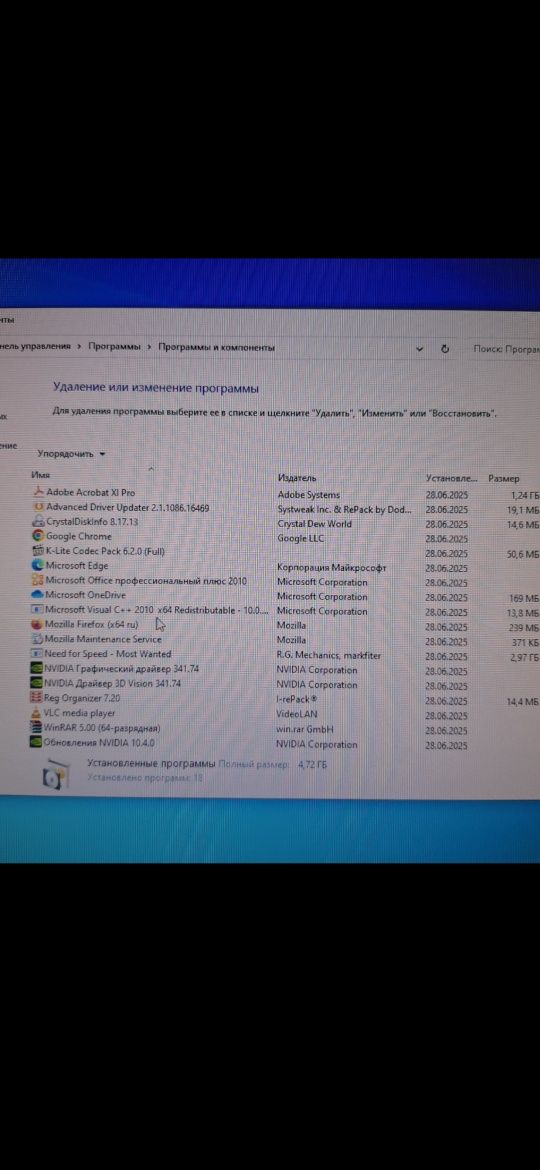
Task: Go to the Программы breadcrumb
Action: 114,347
